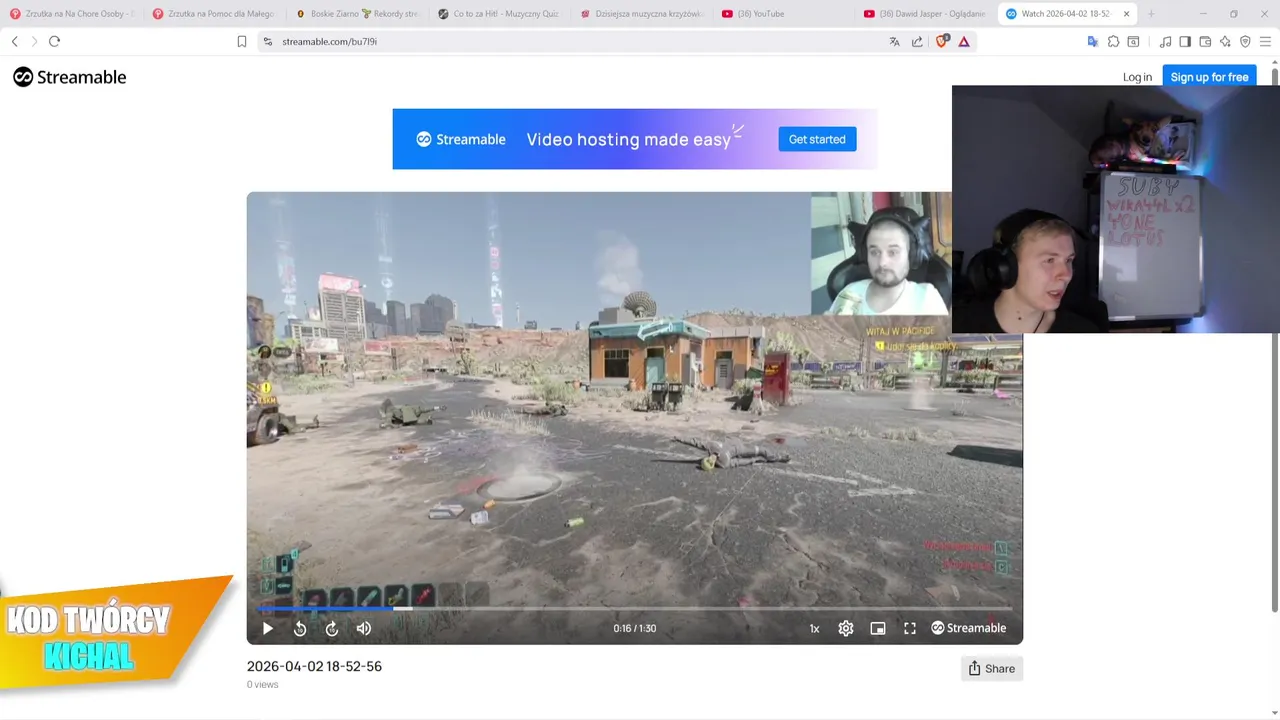Image resolution: width=1280 pixels, height=720 pixels.
Task: Go forward in browser history
Action: pyautogui.click(x=34, y=41)
